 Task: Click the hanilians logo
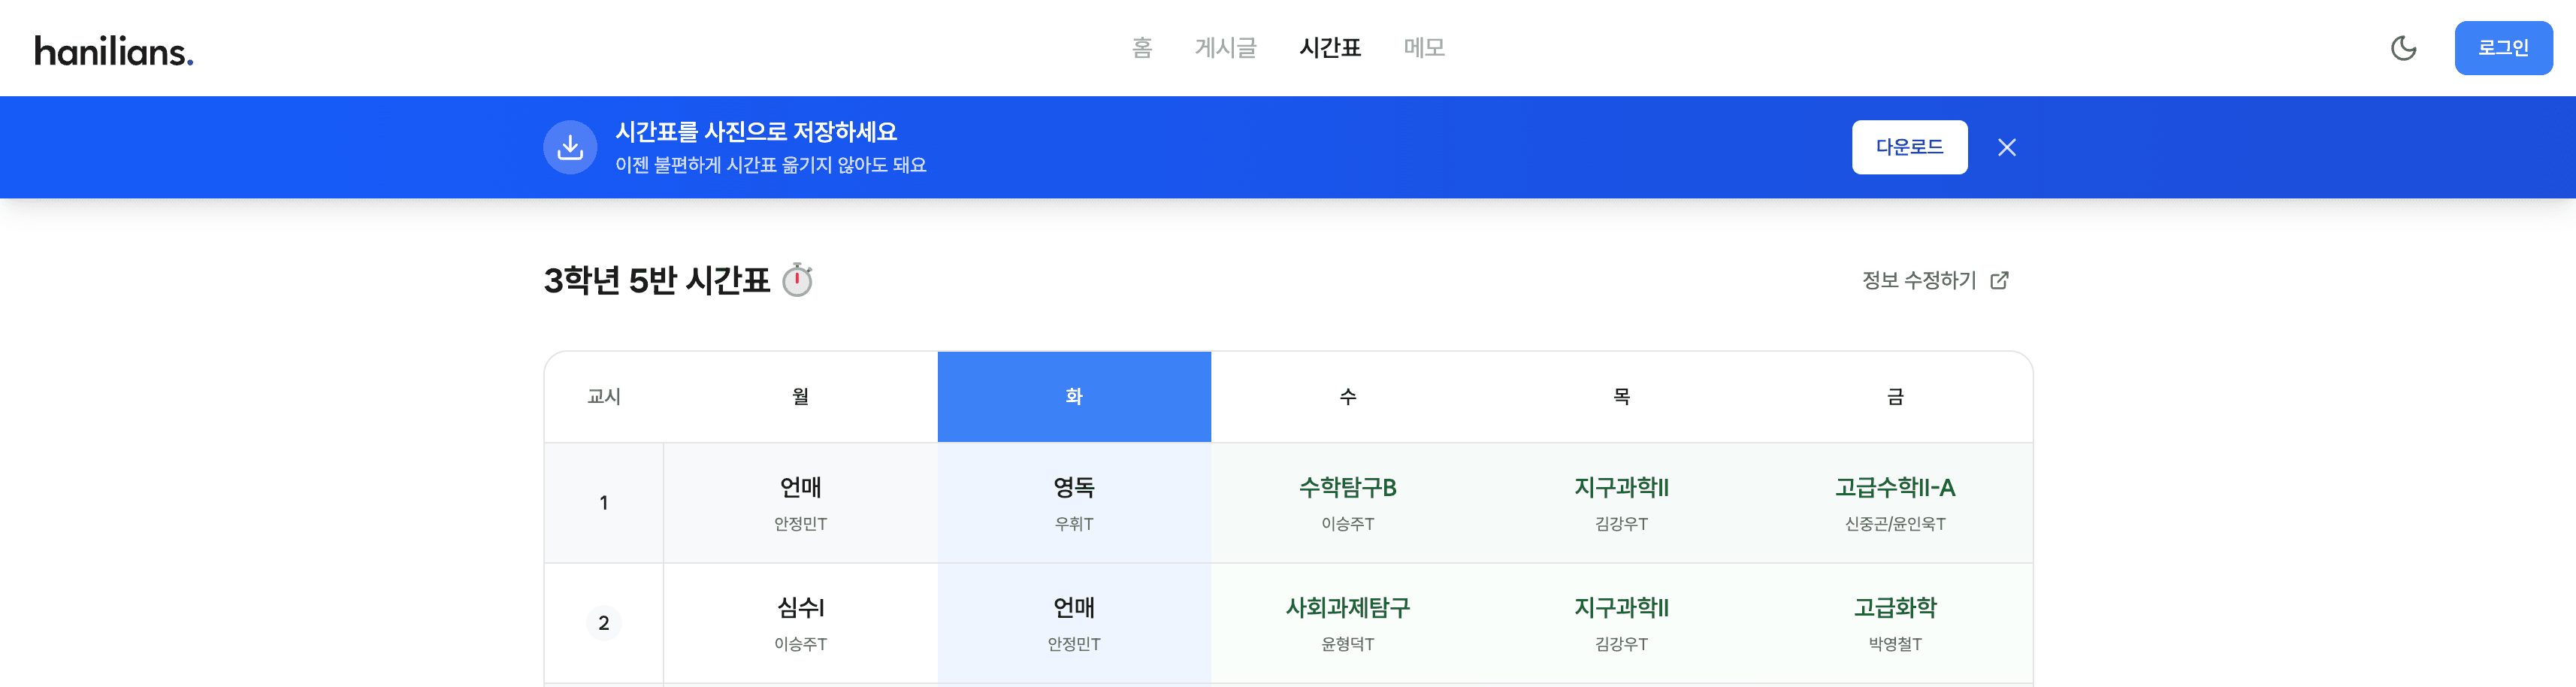coord(114,50)
